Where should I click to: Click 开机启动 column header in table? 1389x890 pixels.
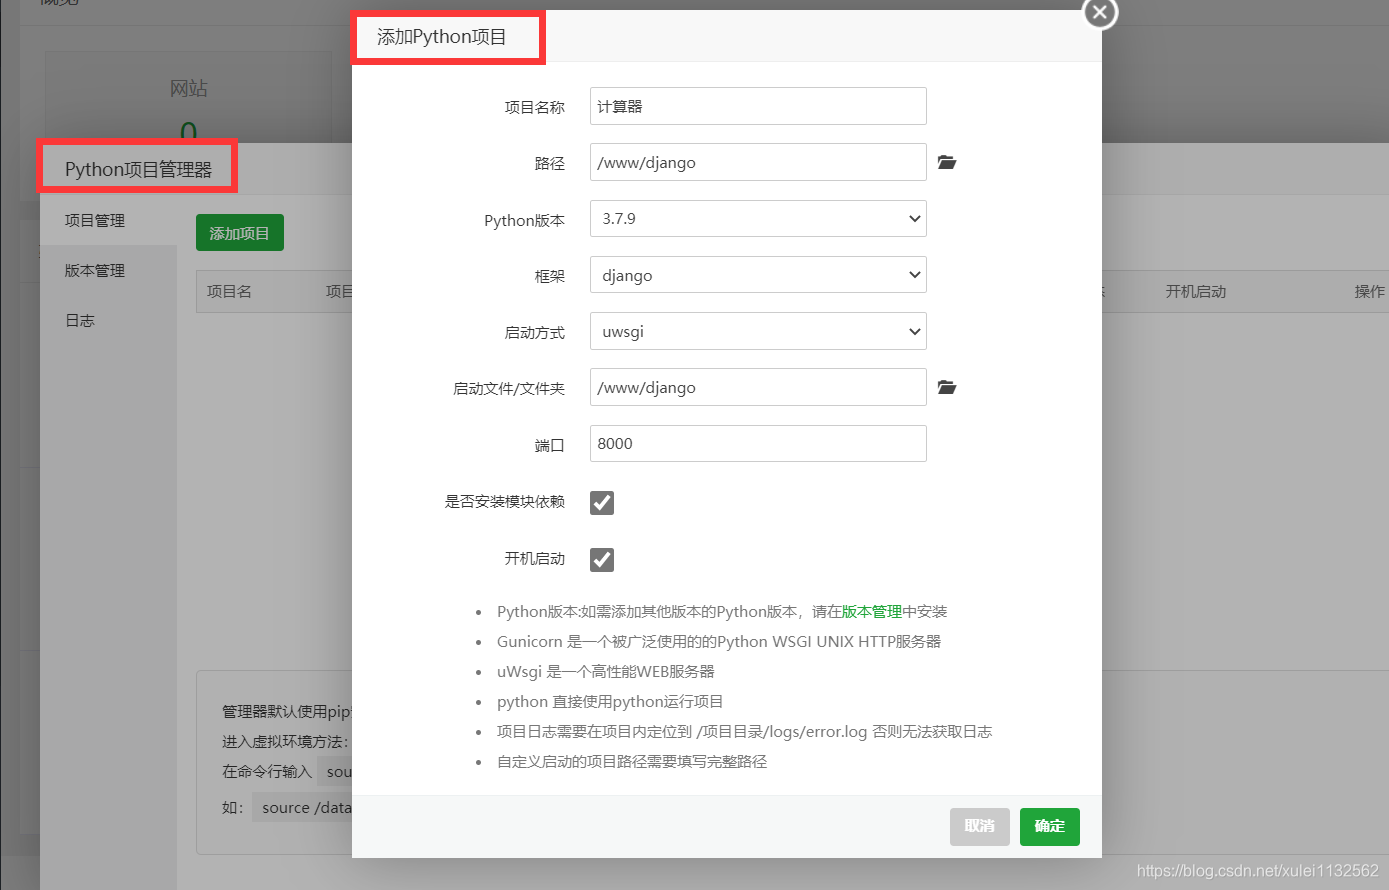click(x=1195, y=291)
